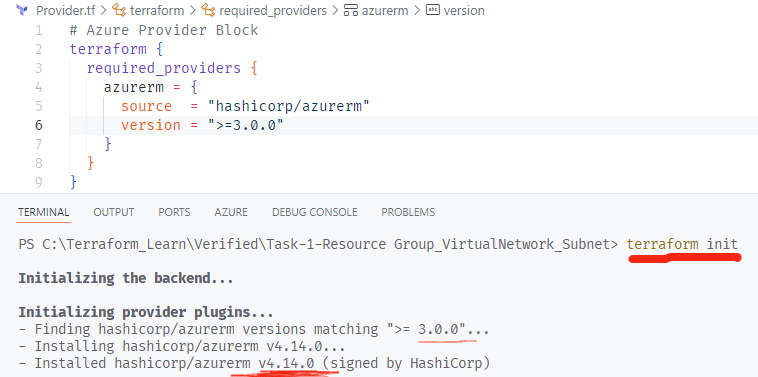Switch to the DEBUG CONSOLE tab

pos(315,212)
